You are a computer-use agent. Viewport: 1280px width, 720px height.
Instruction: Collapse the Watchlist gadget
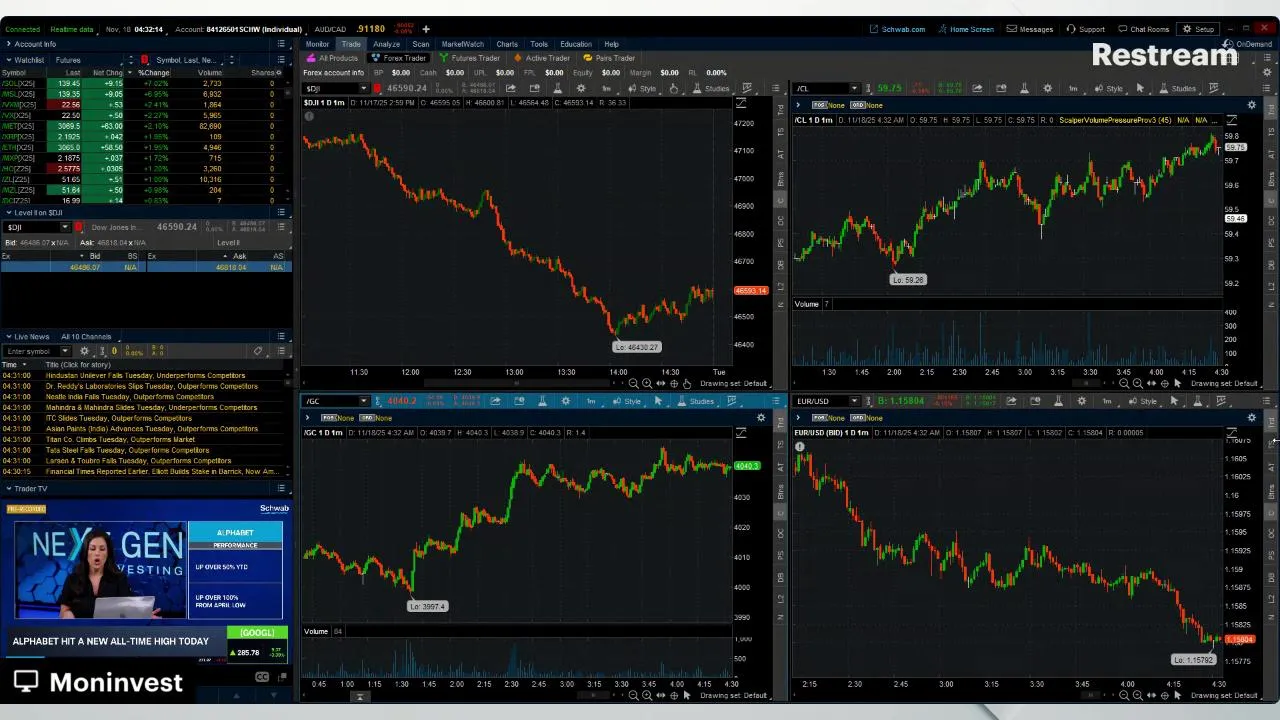[8, 60]
